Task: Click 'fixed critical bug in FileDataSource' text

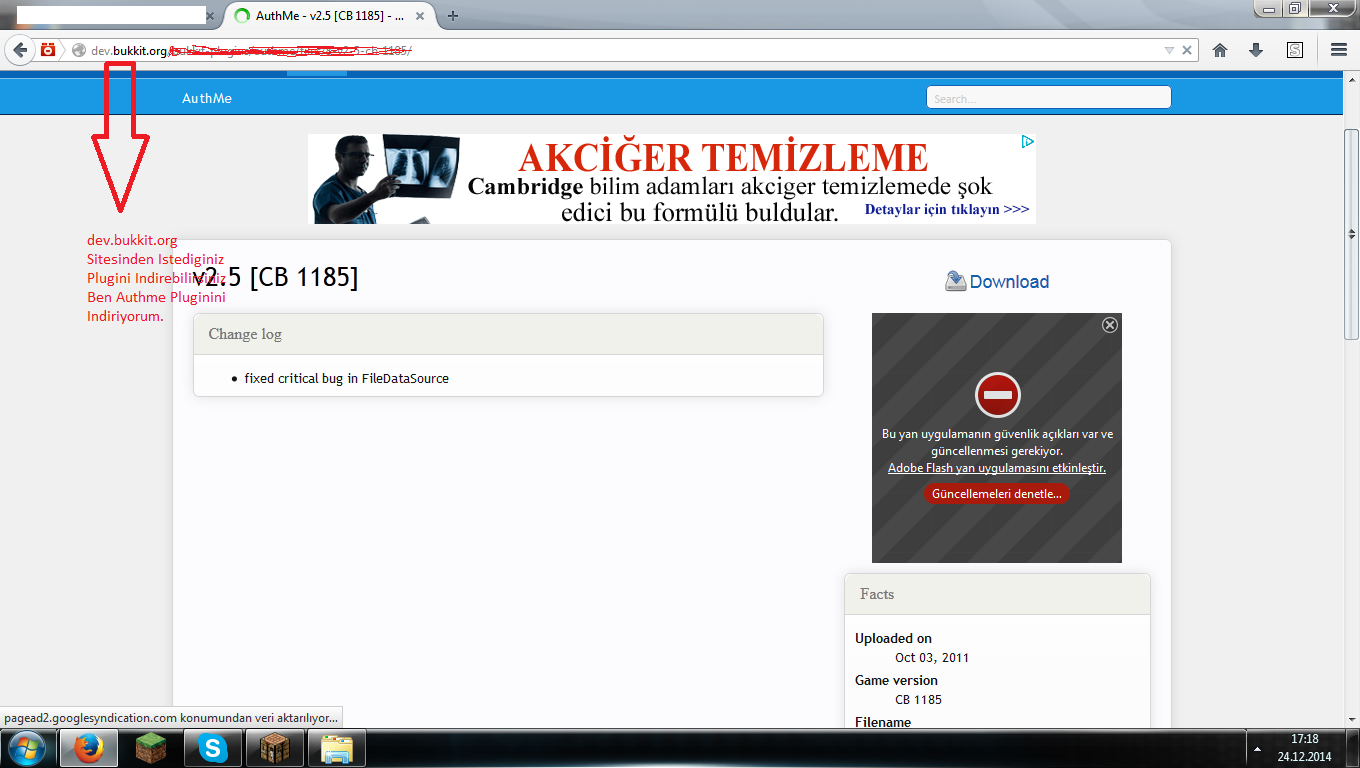Action: (347, 378)
